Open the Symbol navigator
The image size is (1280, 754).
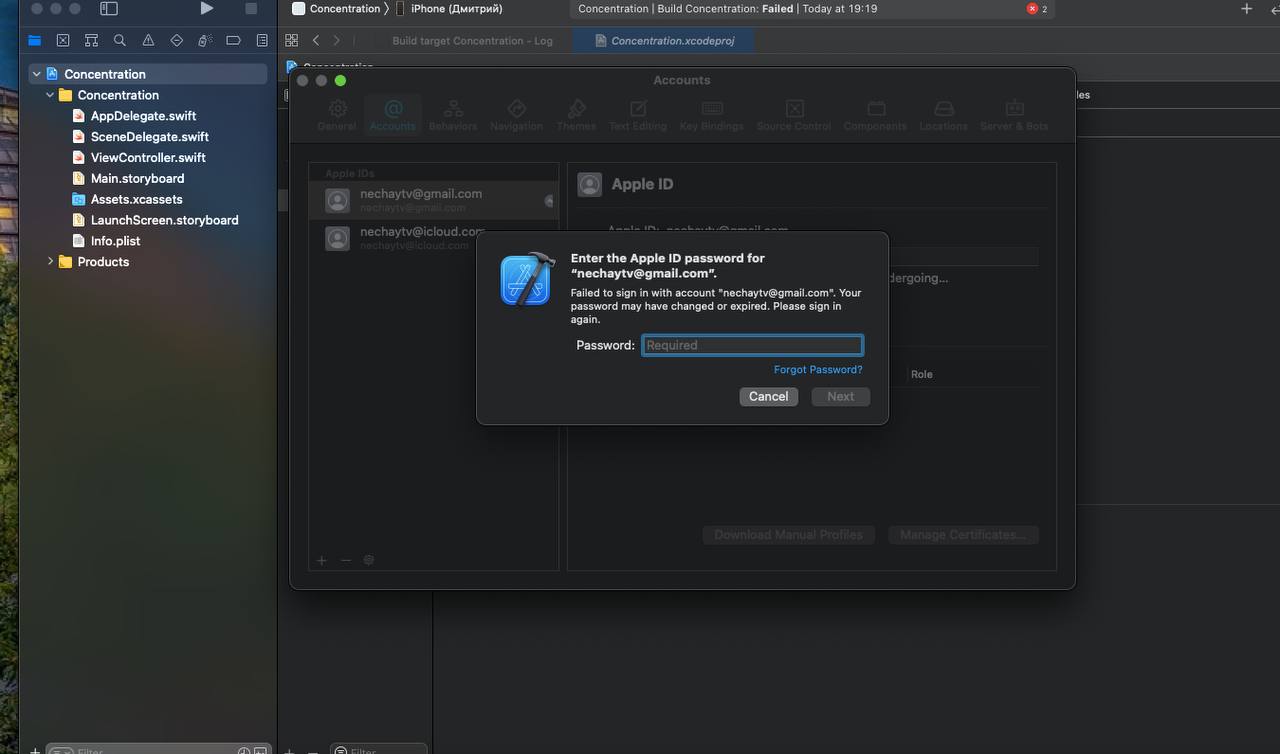[x=91, y=41]
